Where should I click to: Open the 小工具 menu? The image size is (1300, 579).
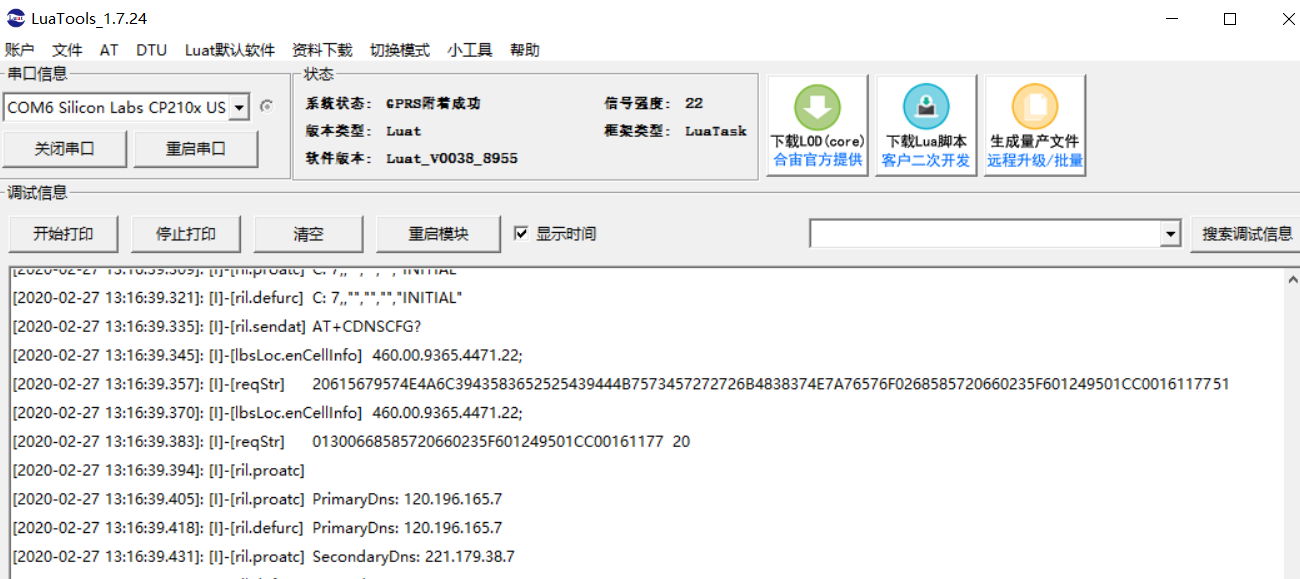tap(469, 50)
